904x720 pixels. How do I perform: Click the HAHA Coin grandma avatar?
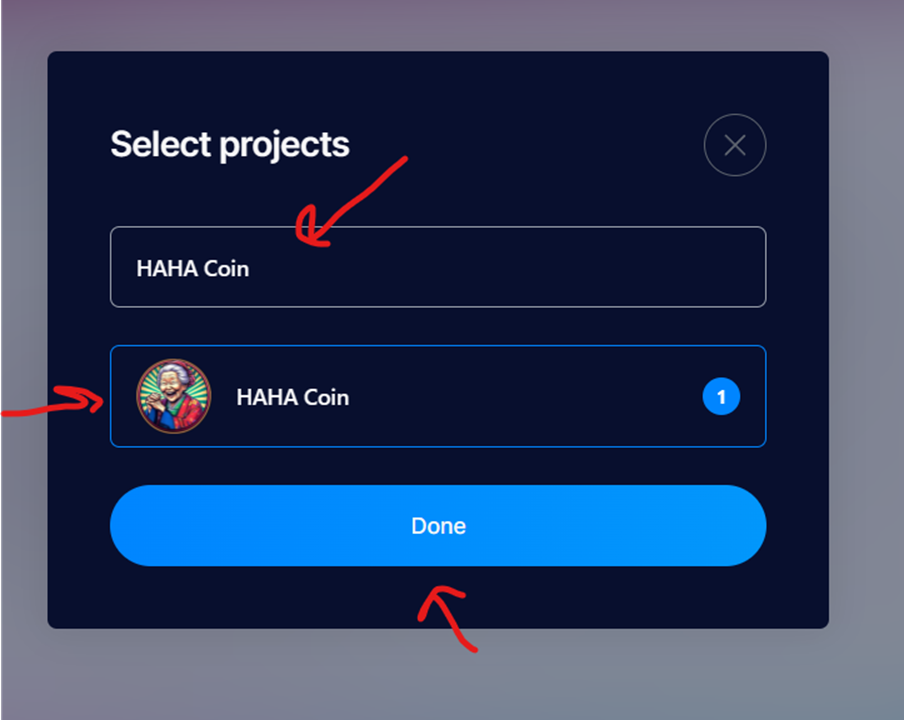(x=174, y=396)
